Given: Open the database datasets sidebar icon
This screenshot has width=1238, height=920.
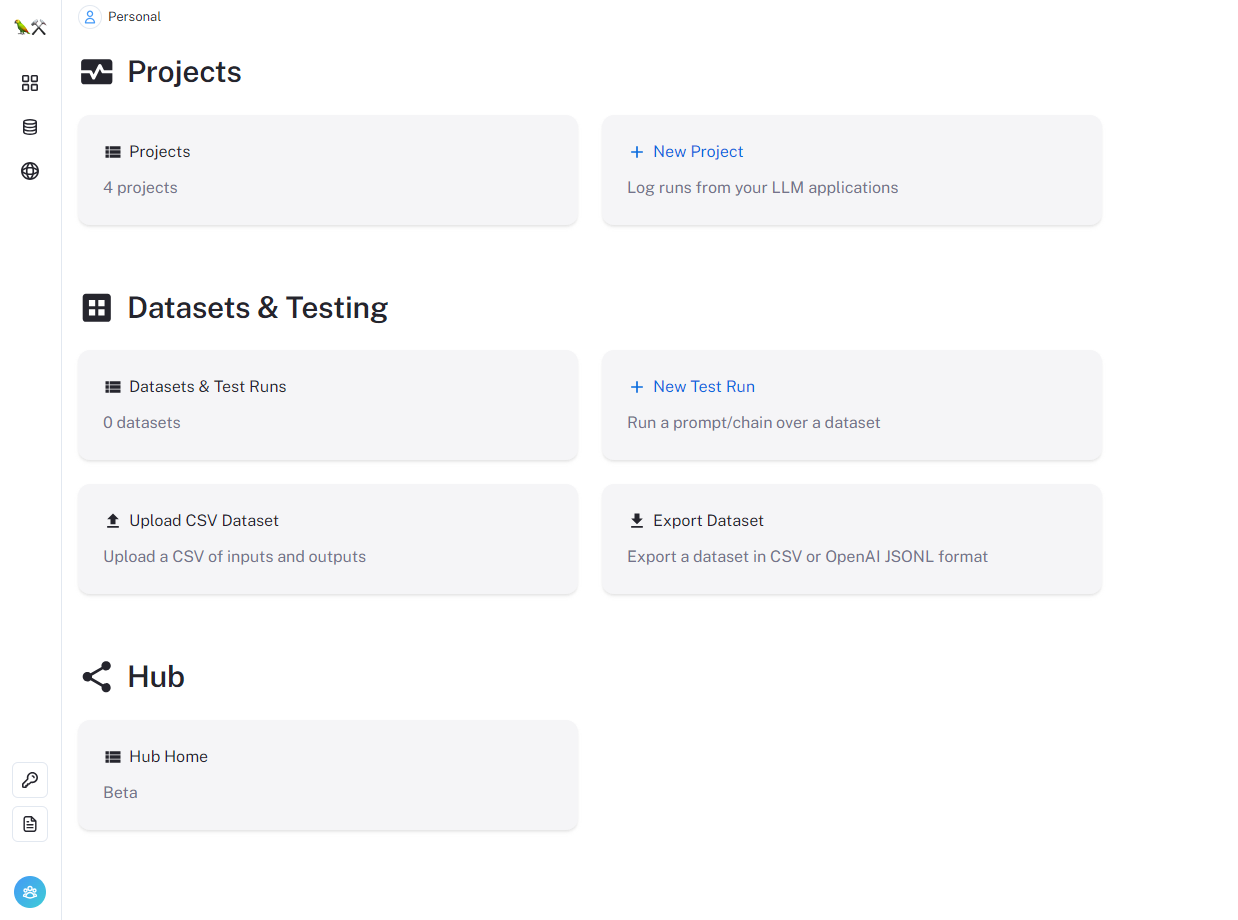Looking at the screenshot, I should pyautogui.click(x=30, y=127).
